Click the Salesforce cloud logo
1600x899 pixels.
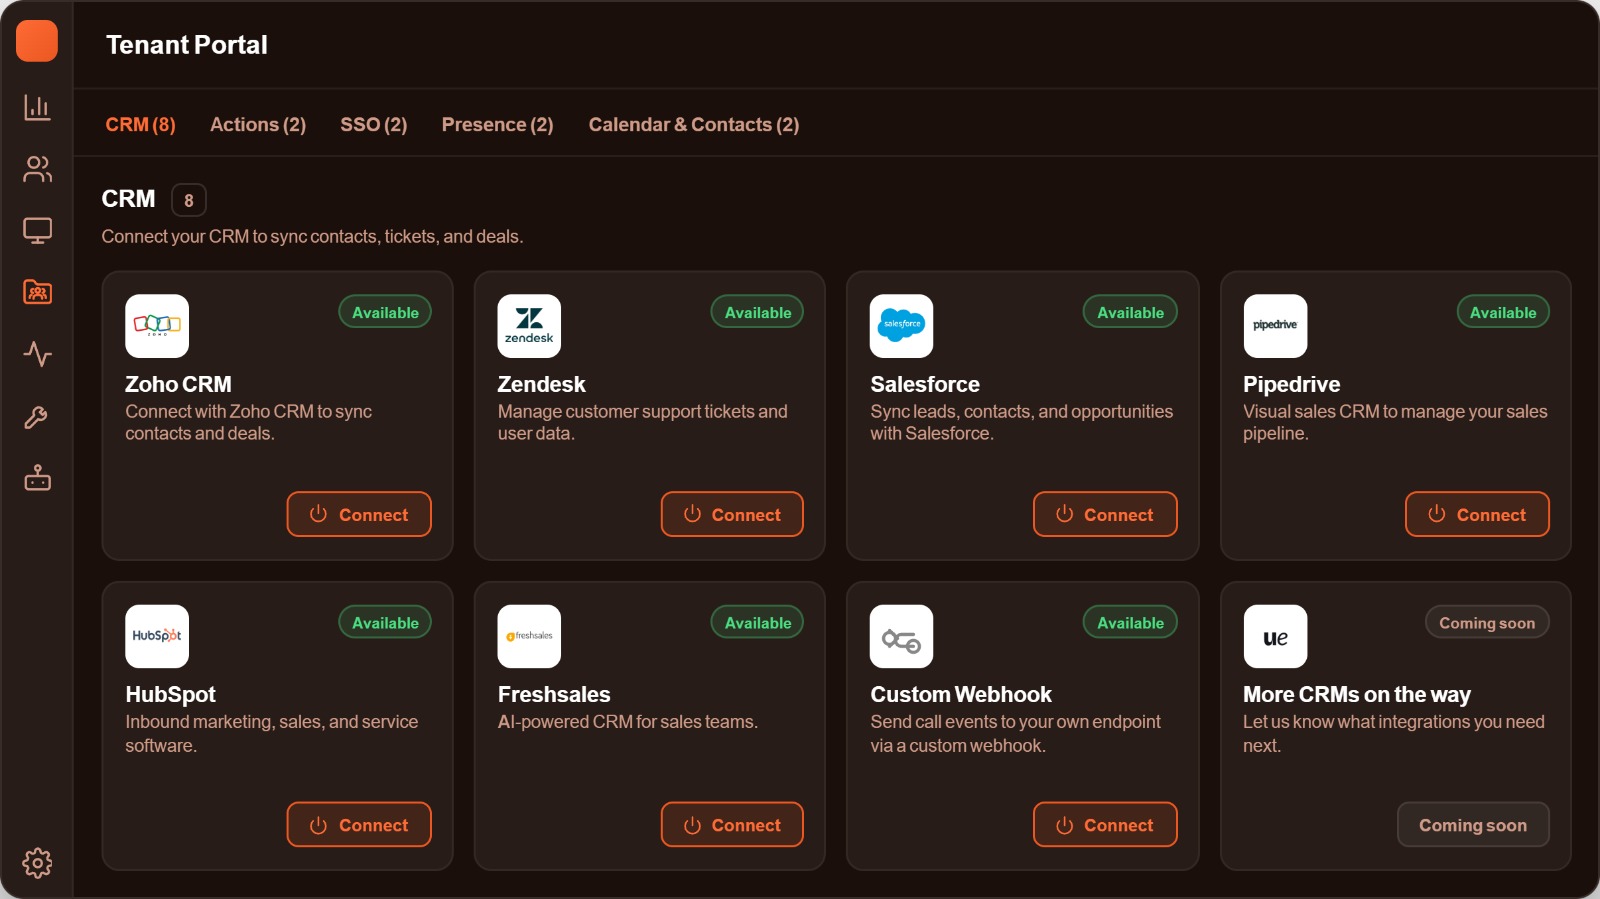pos(902,326)
